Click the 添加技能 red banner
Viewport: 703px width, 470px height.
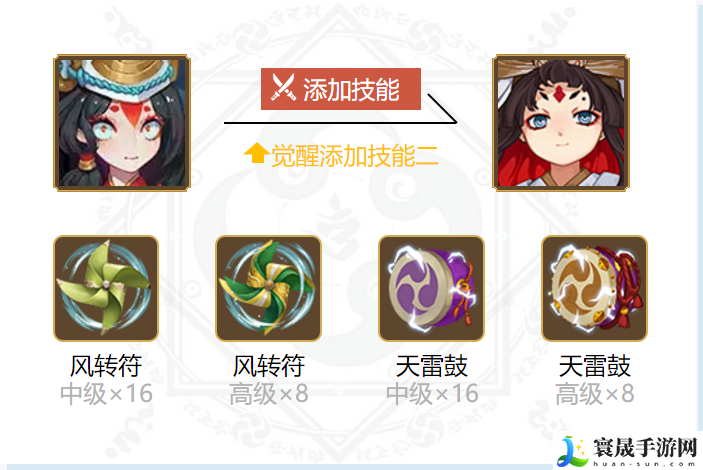(x=341, y=89)
